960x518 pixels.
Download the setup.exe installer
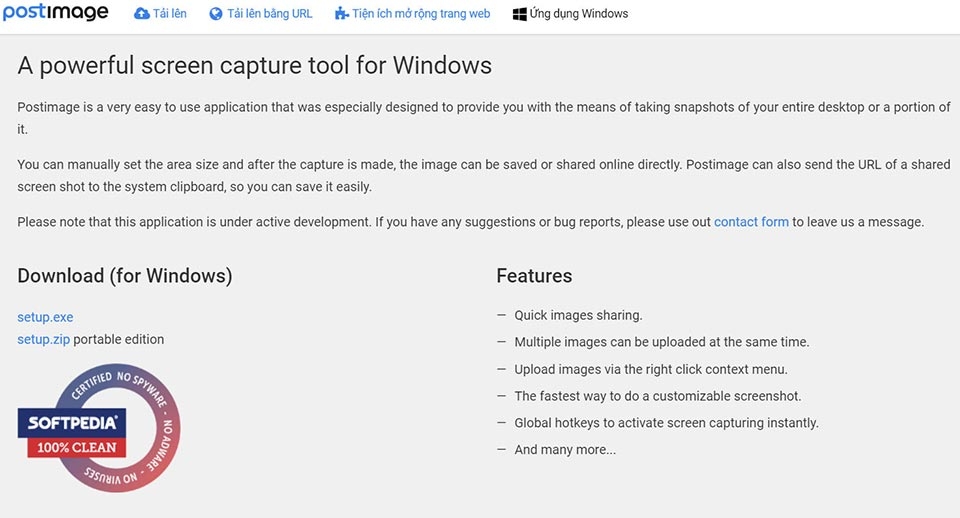coord(45,317)
